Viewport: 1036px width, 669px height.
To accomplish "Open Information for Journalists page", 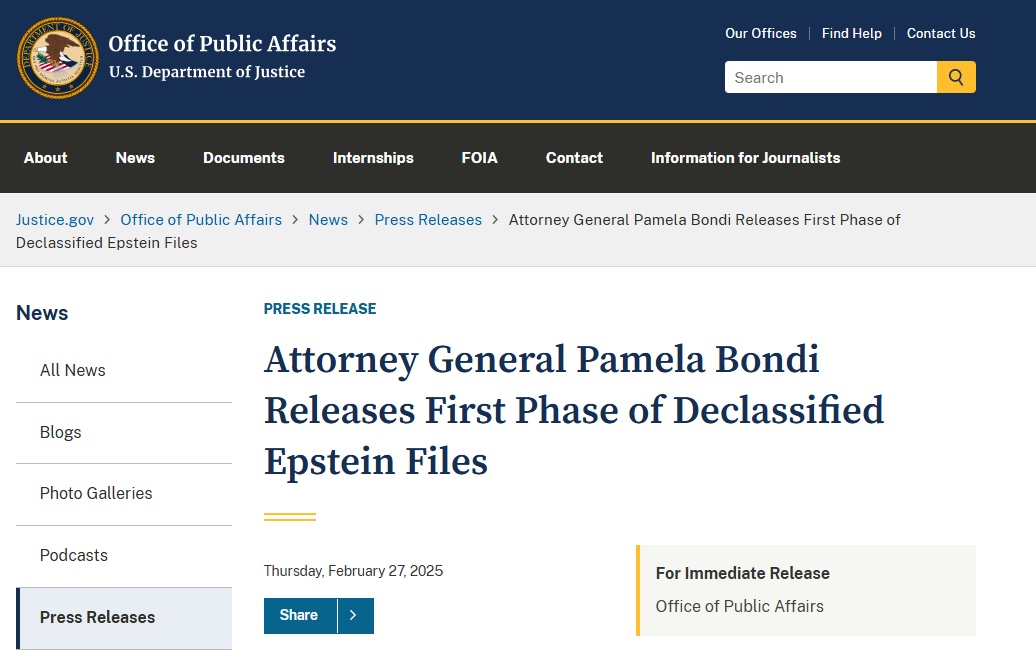I will 745,158.
